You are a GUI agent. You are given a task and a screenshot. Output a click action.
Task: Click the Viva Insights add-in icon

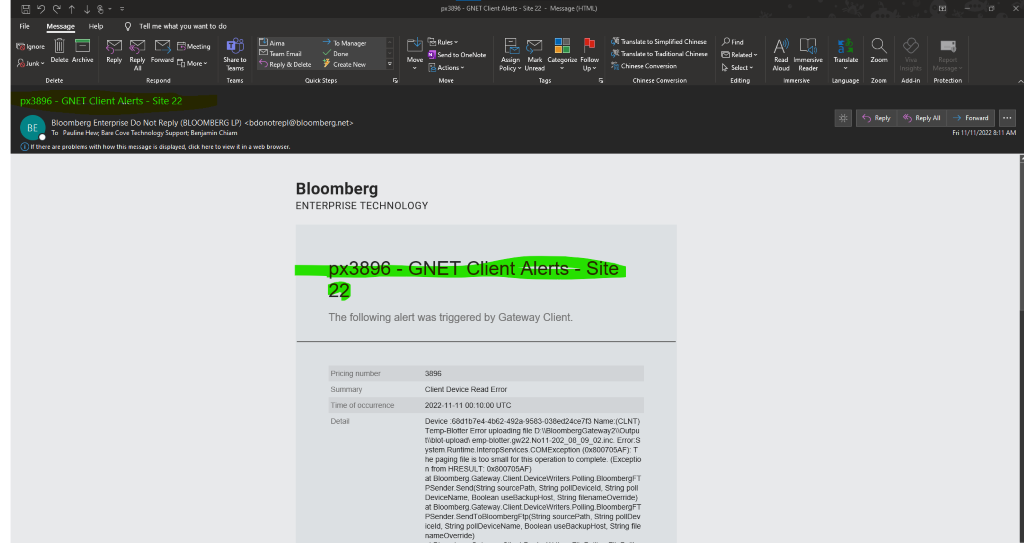[910, 54]
